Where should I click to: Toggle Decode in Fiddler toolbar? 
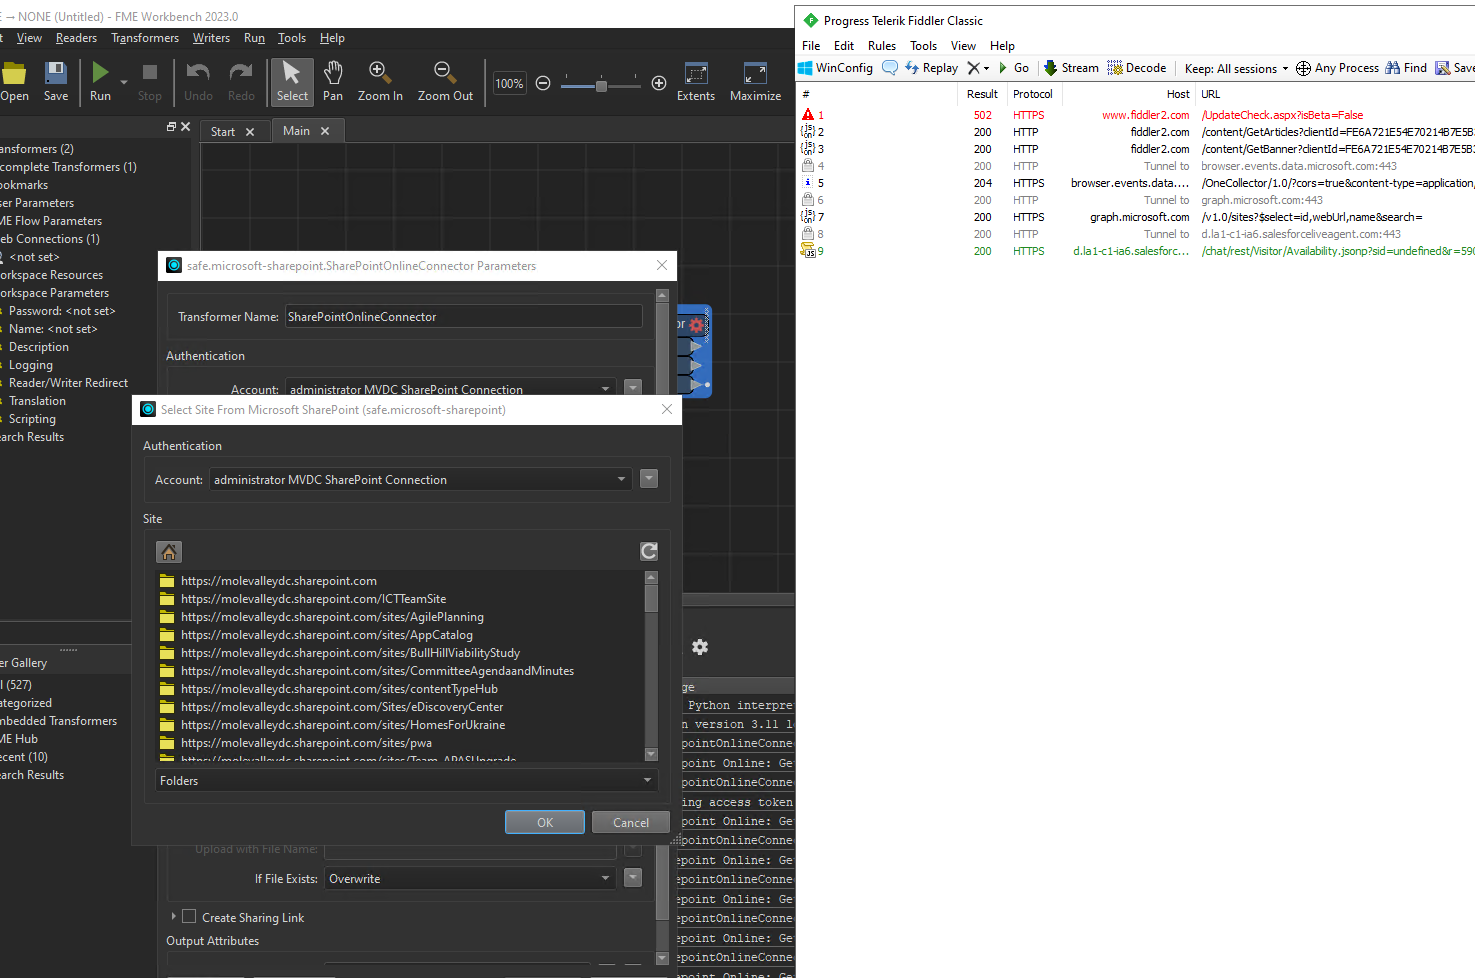point(1136,68)
